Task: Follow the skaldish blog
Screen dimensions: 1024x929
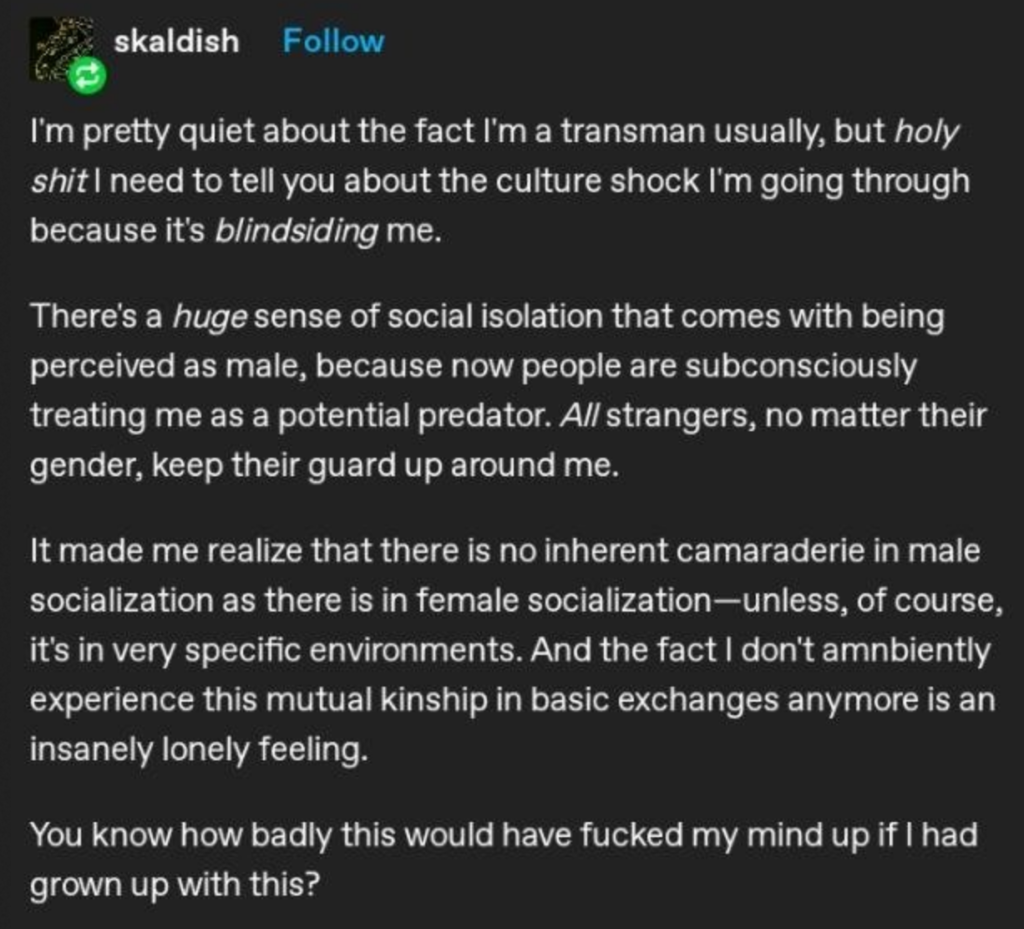Action: click(x=333, y=41)
